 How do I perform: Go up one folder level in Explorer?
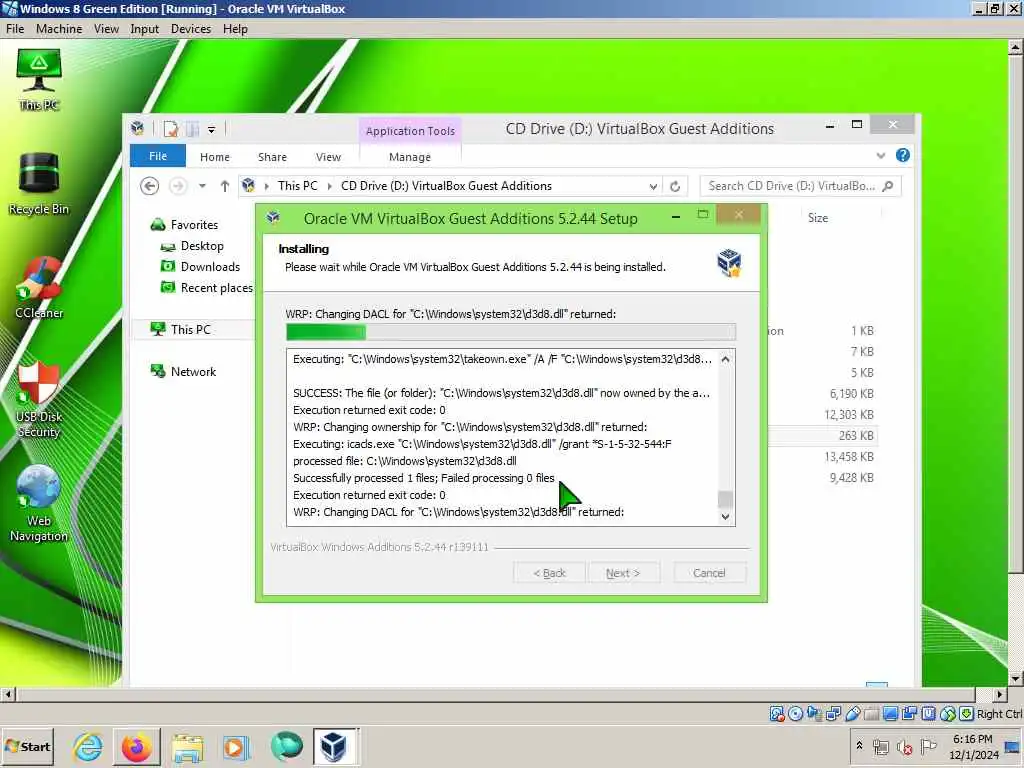(225, 186)
